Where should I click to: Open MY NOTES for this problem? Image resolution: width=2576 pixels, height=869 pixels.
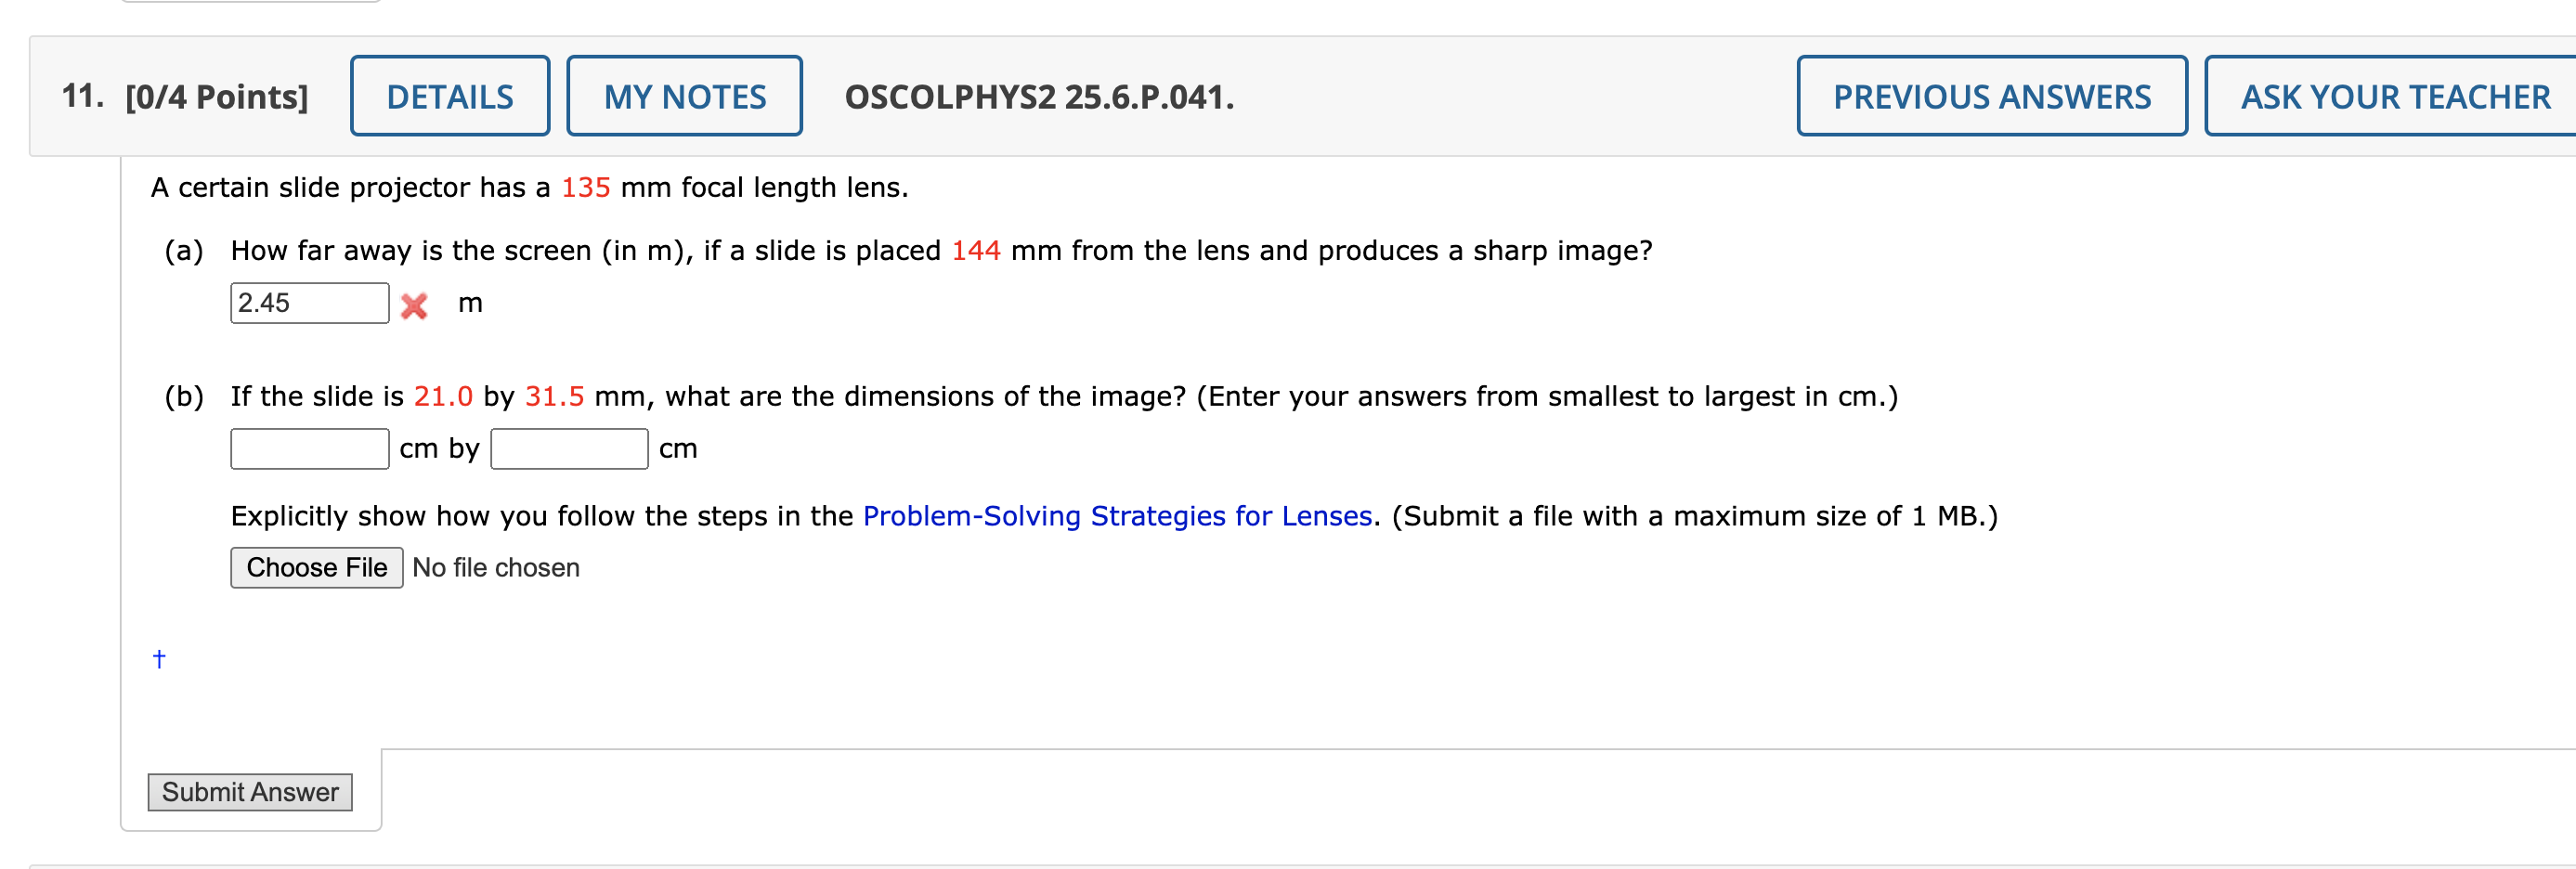[684, 96]
